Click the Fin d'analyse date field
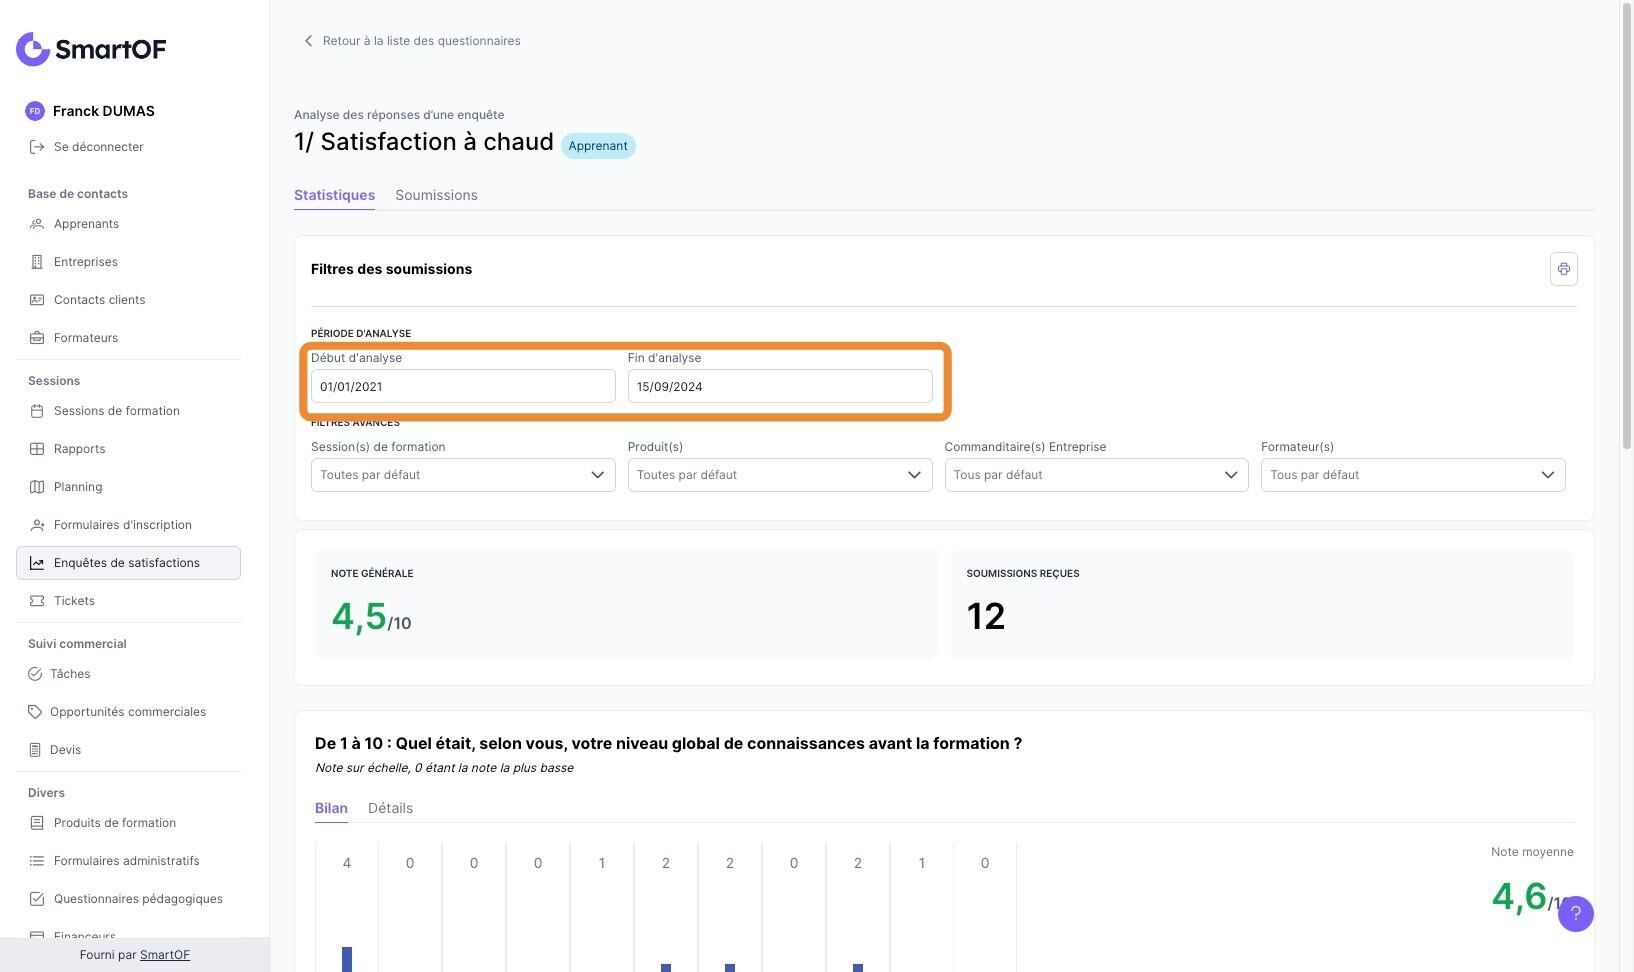Image resolution: width=1634 pixels, height=972 pixels. [x=779, y=387]
